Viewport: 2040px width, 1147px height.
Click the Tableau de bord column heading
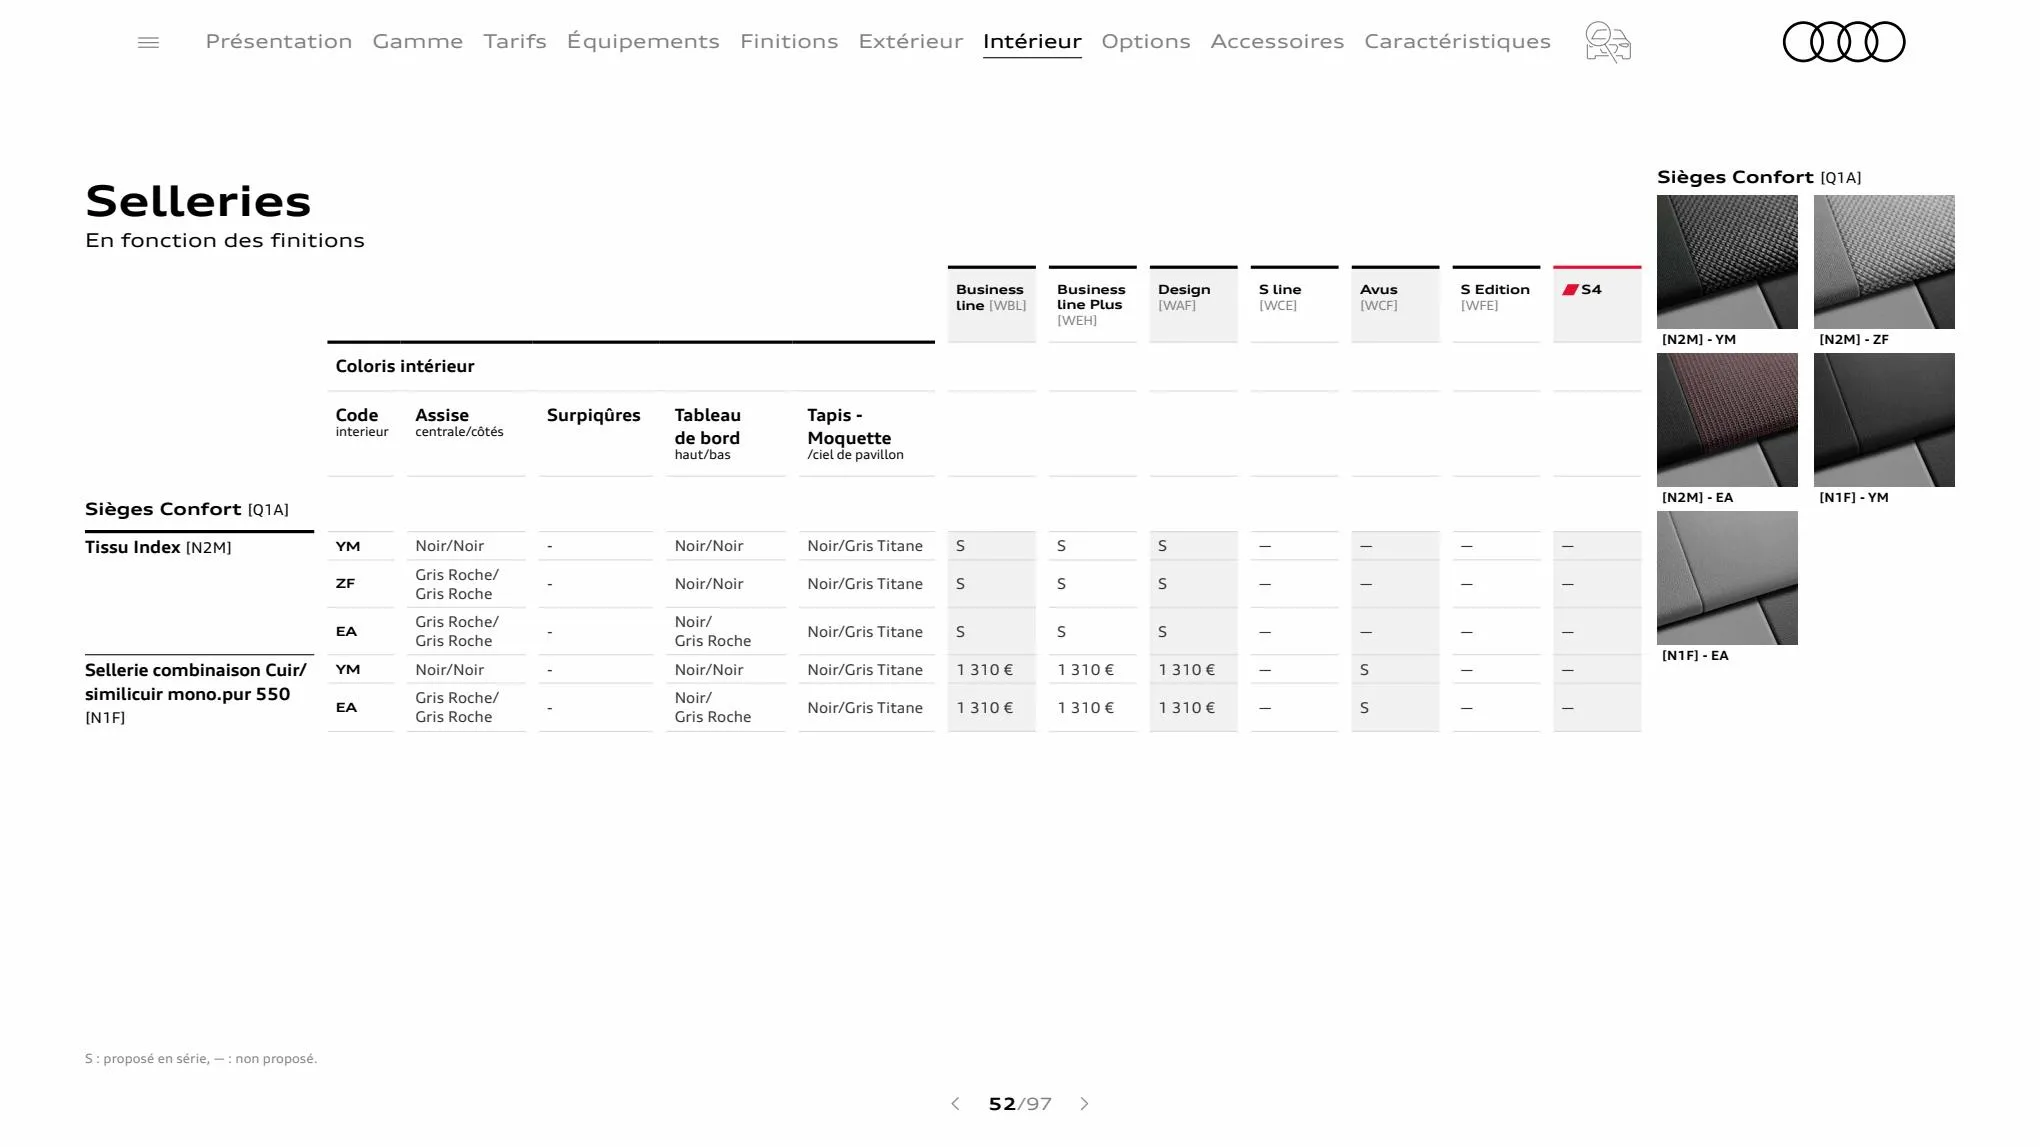pyautogui.click(x=707, y=433)
